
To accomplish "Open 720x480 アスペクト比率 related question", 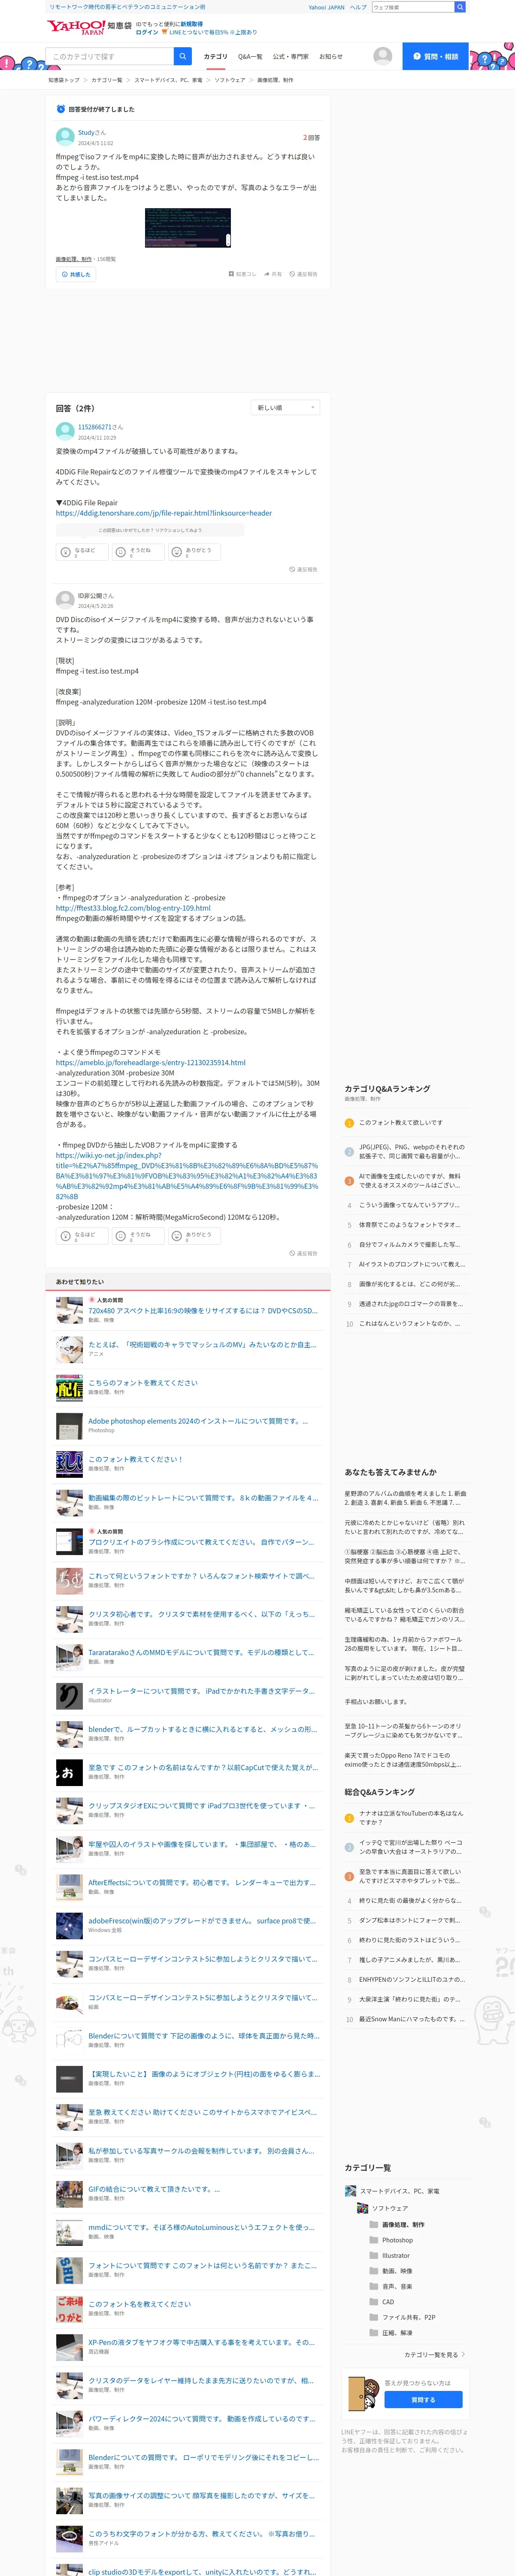I will point(202,1310).
